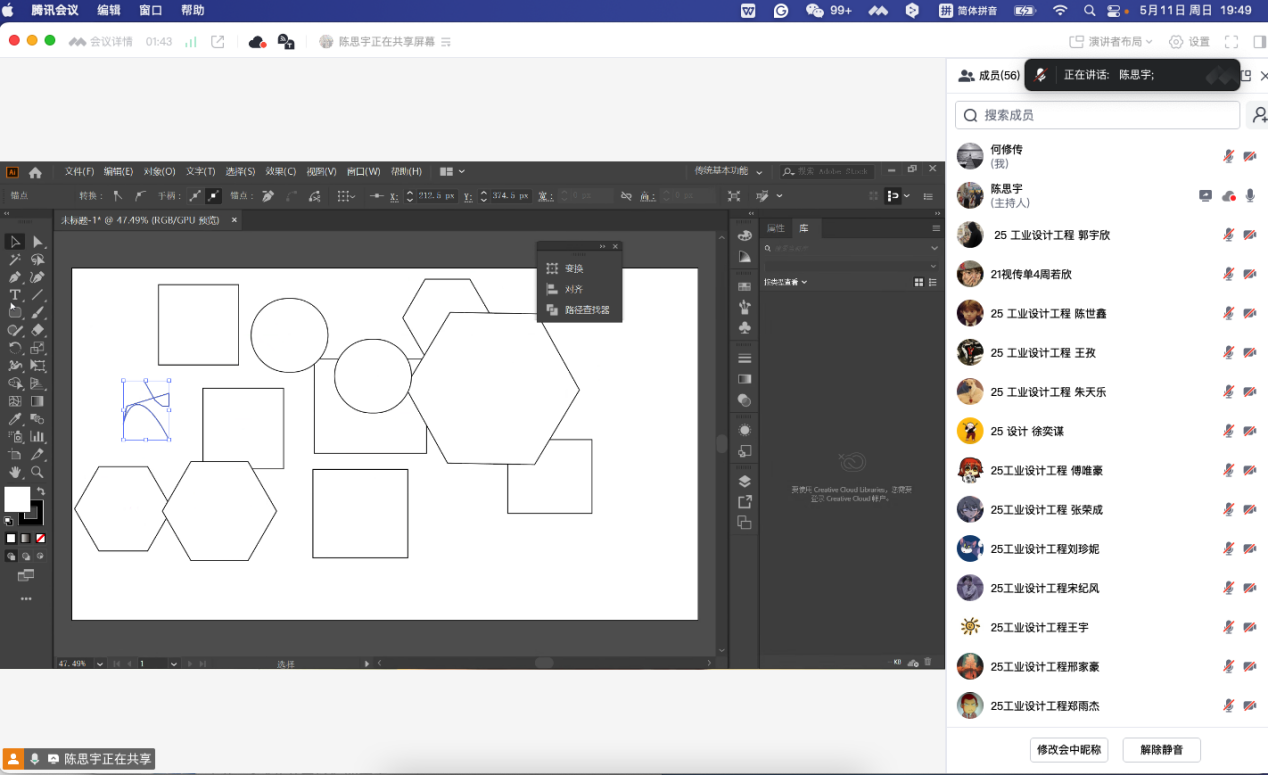Open zoom level dropdown at 47.49%
1268x775 pixels.
(x=99, y=663)
